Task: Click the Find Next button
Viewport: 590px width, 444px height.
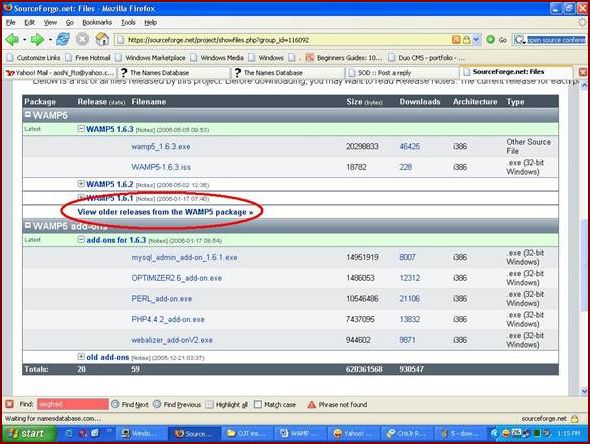Action: click(x=130, y=404)
